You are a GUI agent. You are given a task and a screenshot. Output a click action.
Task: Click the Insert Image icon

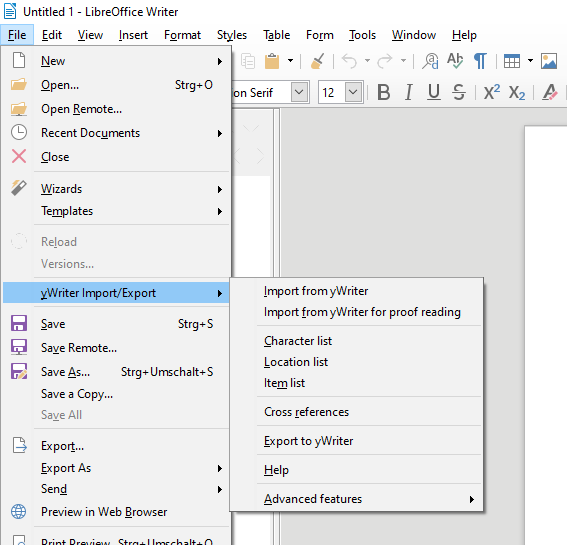tap(549, 61)
